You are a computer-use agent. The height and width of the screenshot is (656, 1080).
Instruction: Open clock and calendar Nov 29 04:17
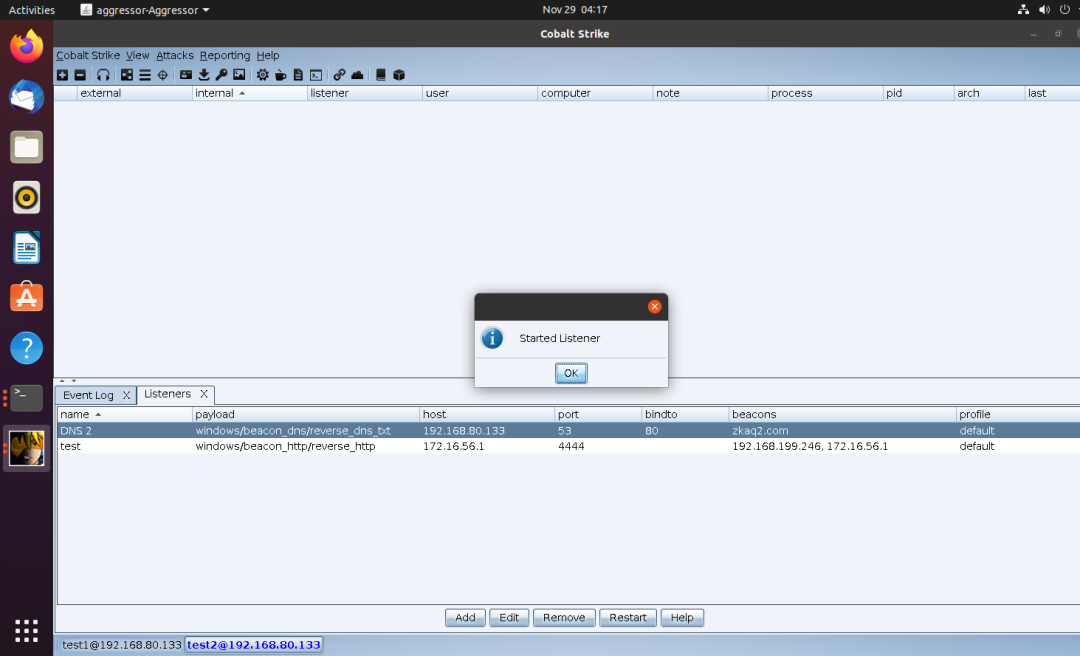[574, 10]
